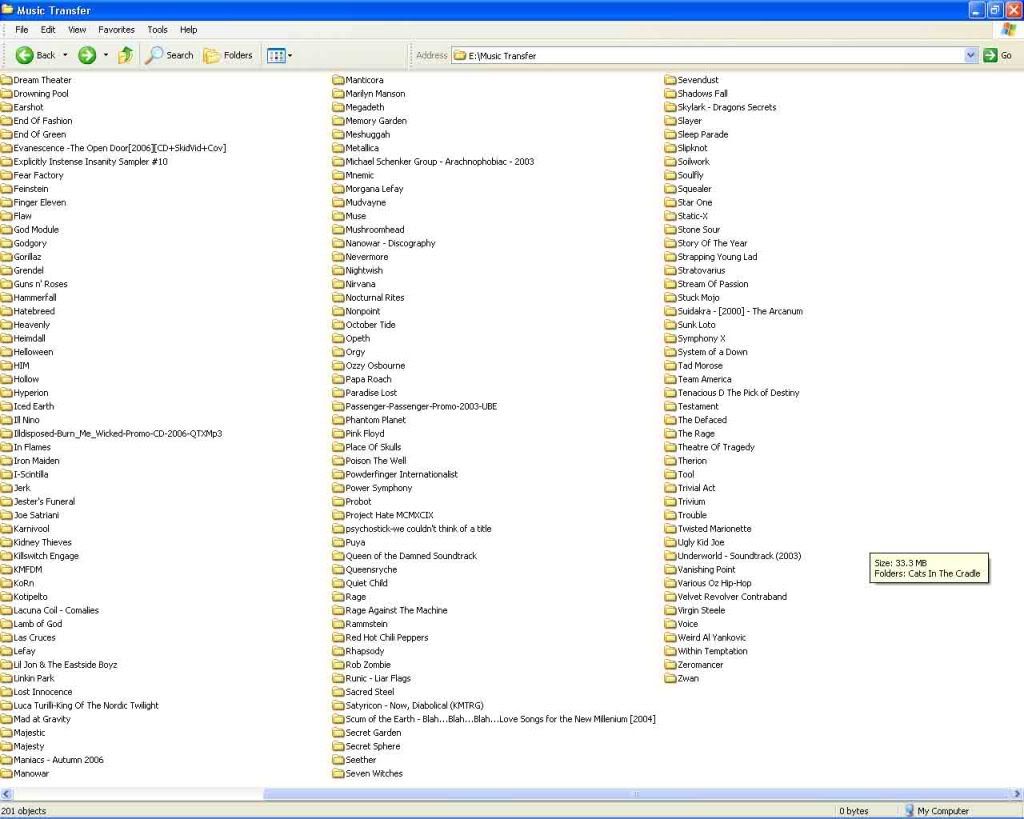Viewport: 1024px width, 819px height.
Task: Select the System of a Down folder icon
Action: 671,351
